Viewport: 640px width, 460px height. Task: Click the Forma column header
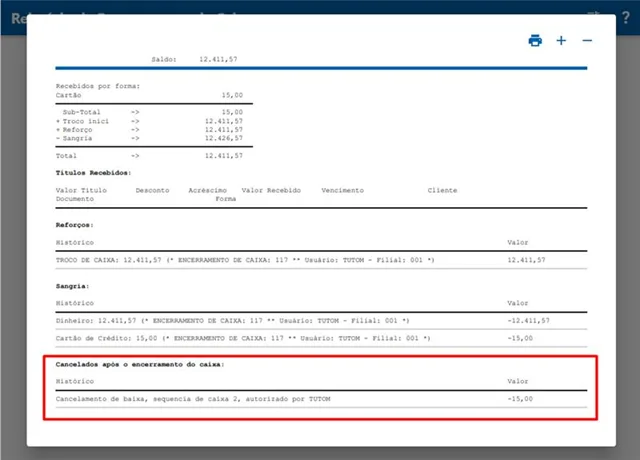pos(226,199)
